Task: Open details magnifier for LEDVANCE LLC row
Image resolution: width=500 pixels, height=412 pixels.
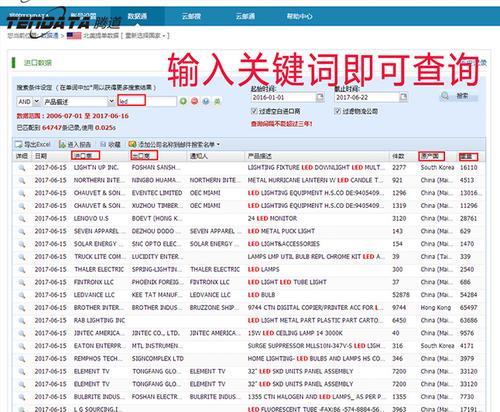Action: pyautogui.click(x=22, y=295)
